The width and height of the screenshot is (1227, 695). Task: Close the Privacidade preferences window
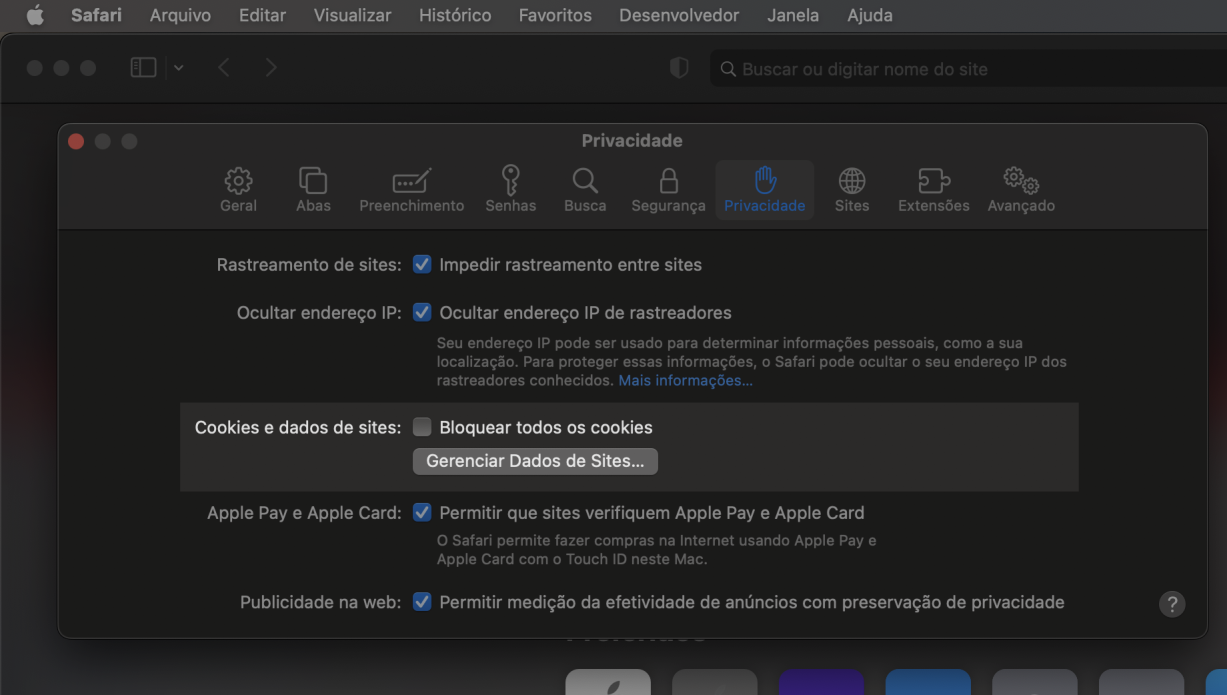[76, 142]
